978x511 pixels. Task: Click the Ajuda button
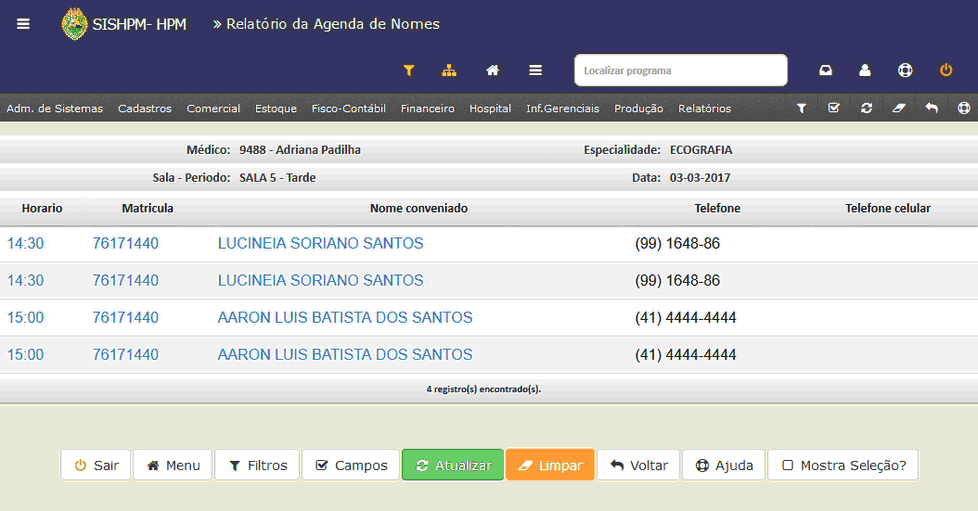(724, 465)
